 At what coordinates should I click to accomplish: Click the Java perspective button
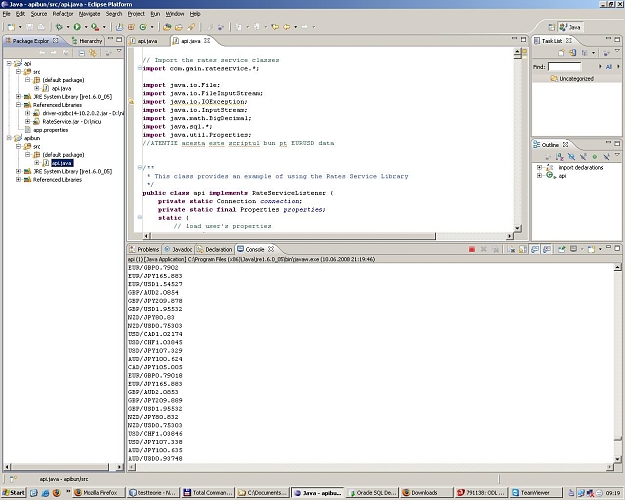[x=570, y=27]
